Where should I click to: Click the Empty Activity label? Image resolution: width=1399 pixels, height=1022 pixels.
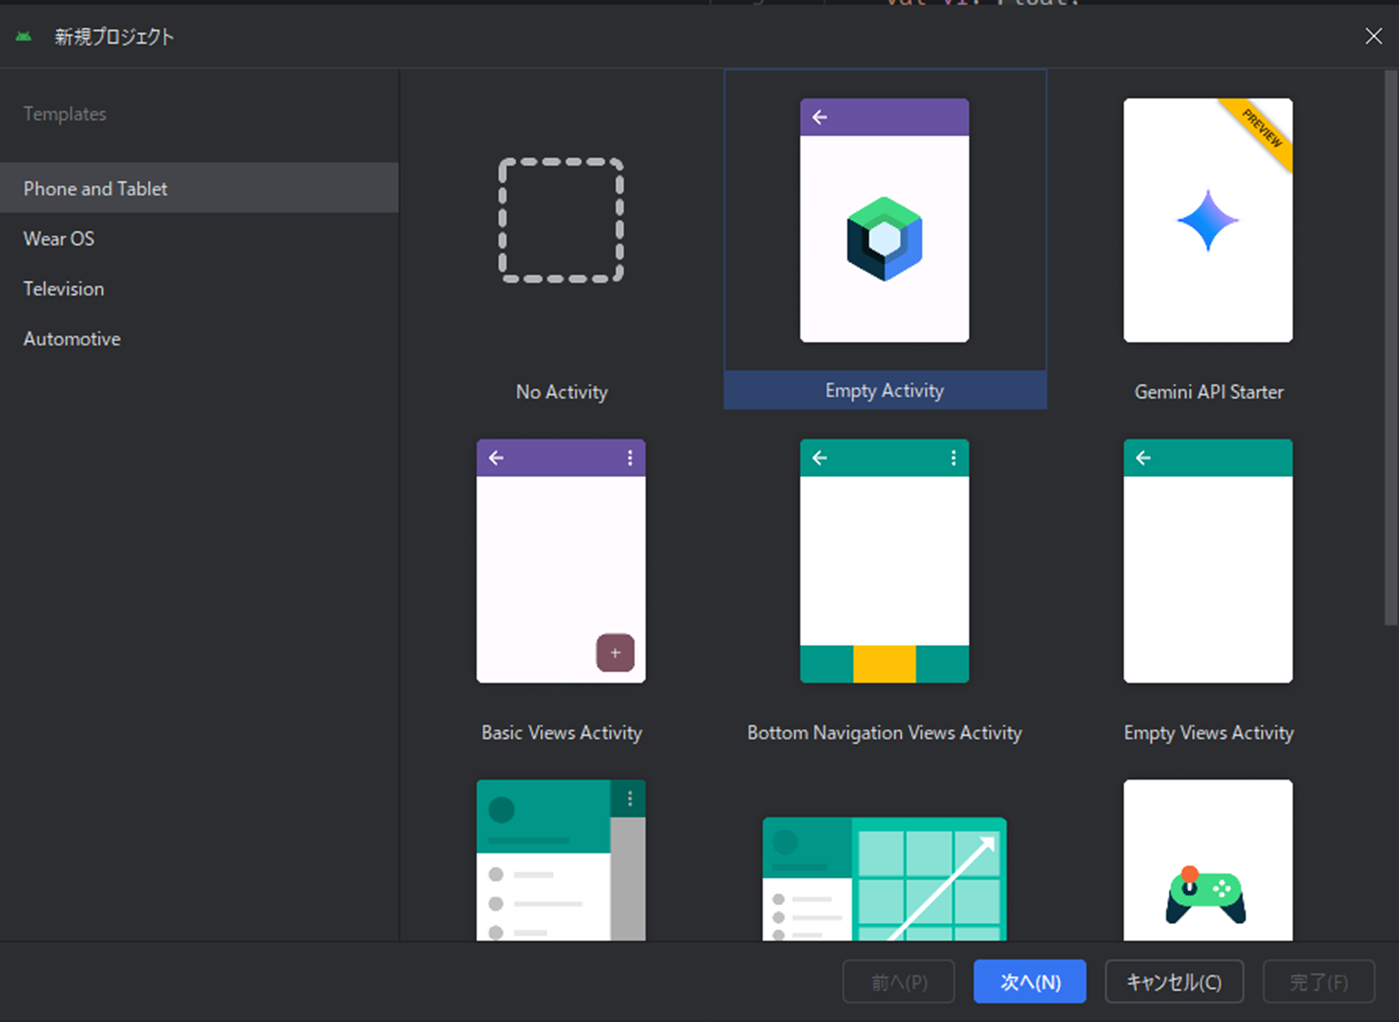click(884, 390)
